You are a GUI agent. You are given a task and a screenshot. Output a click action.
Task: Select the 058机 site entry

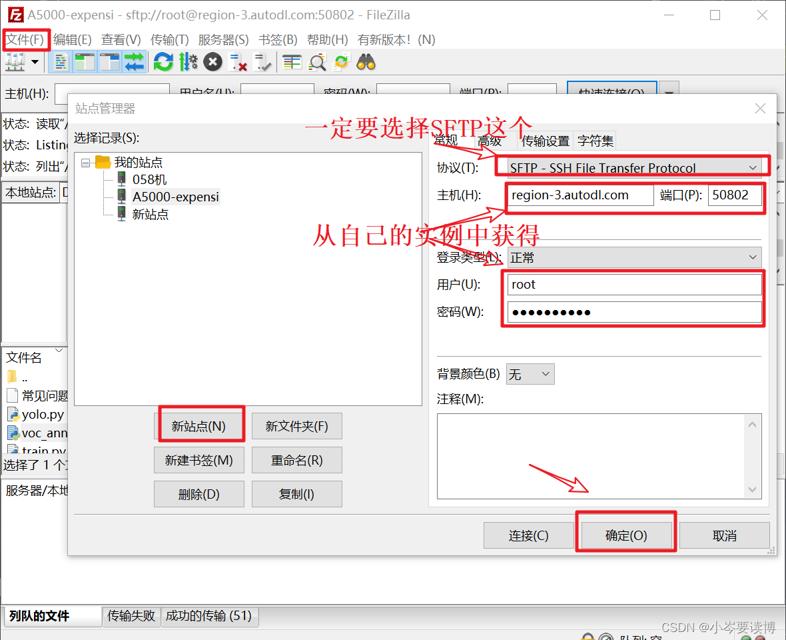(x=149, y=179)
